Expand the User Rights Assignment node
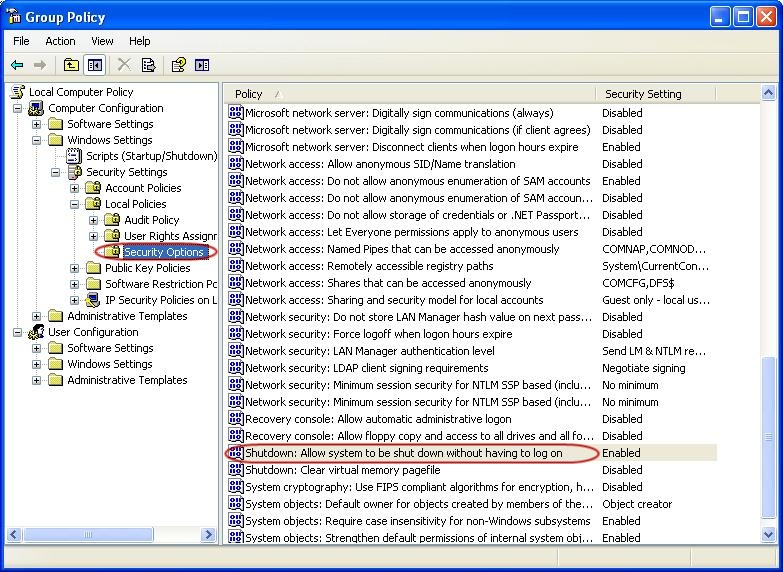 click(x=93, y=236)
